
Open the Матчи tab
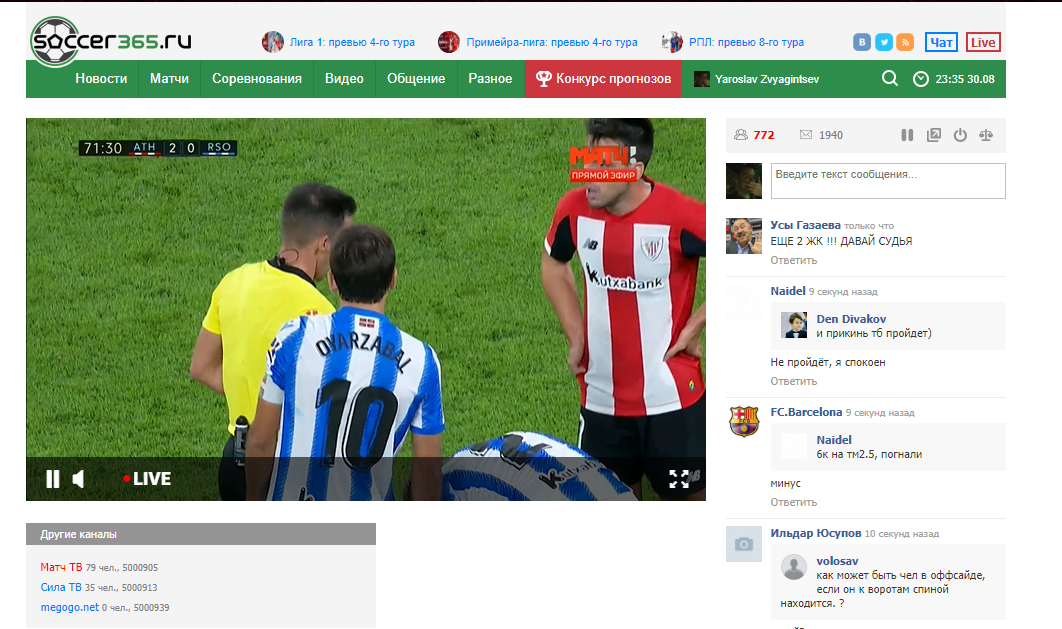point(169,79)
